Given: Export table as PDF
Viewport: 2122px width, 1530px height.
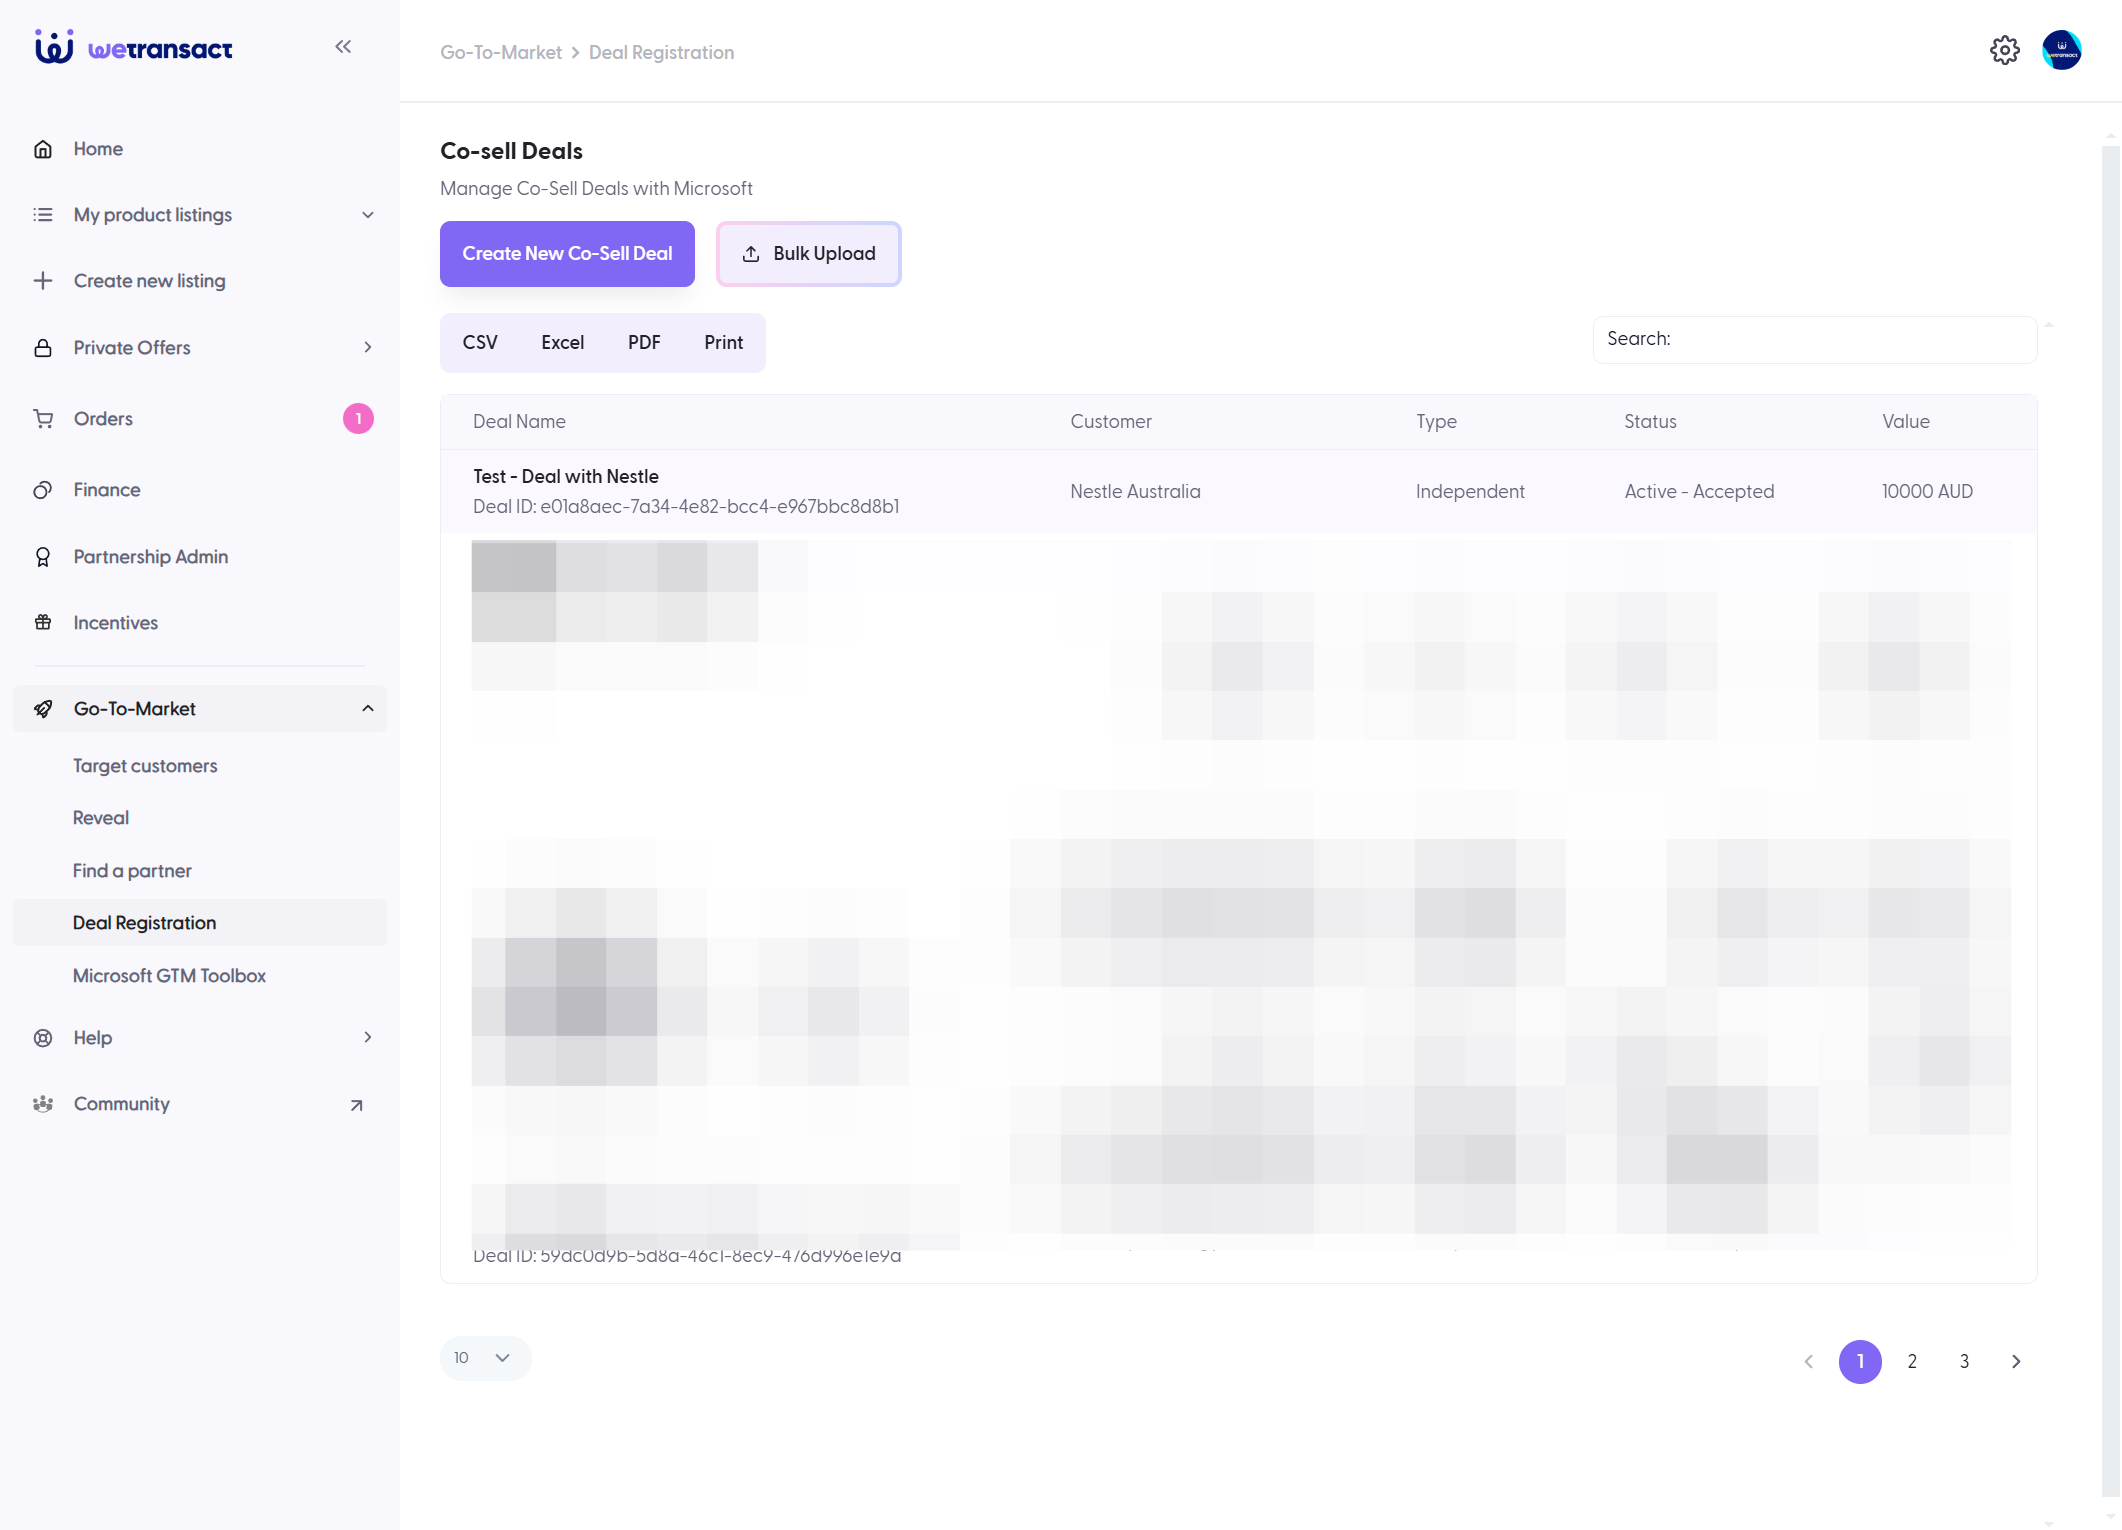Looking at the screenshot, I should [644, 343].
